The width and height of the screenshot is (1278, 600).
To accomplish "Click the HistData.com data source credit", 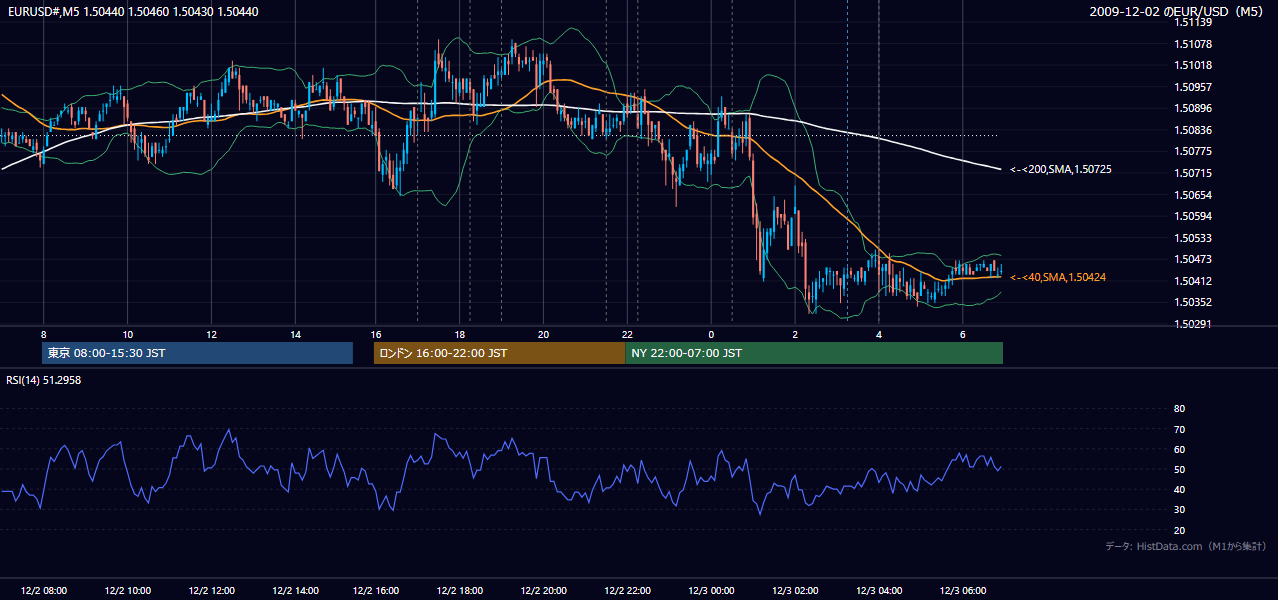I will tap(1186, 546).
